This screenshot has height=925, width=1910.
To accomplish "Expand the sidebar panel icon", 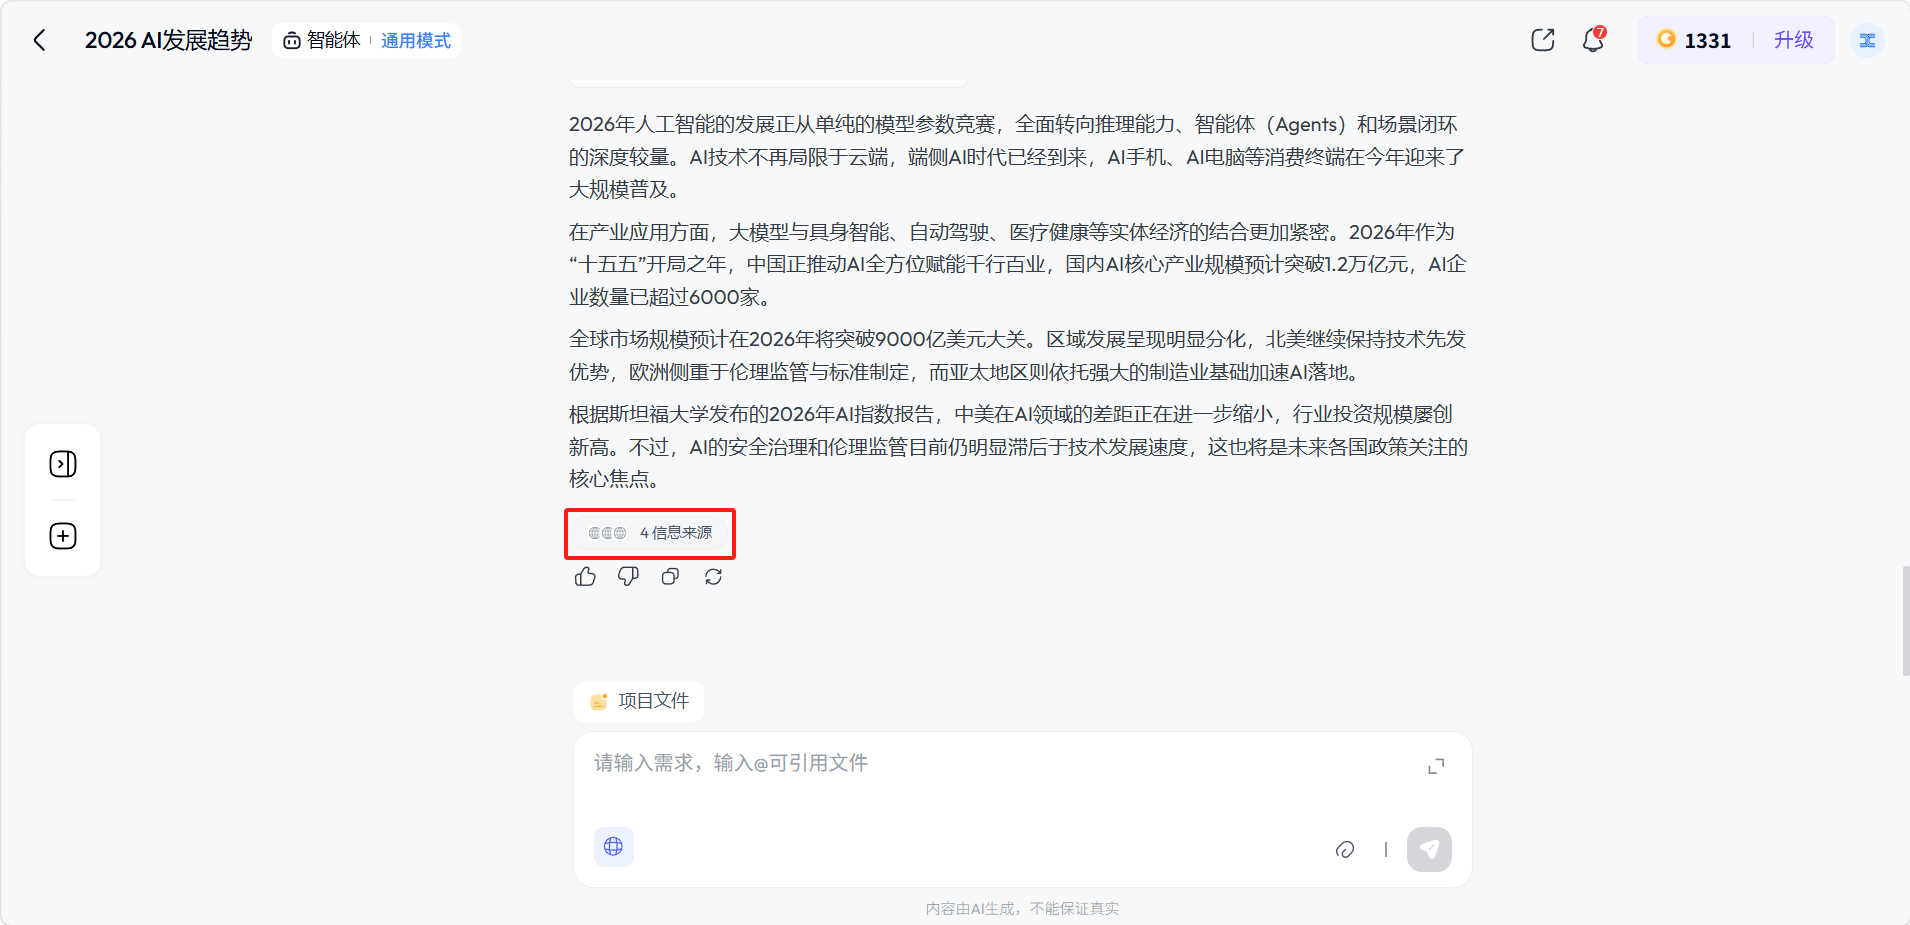I will click(x=63, y=464).
